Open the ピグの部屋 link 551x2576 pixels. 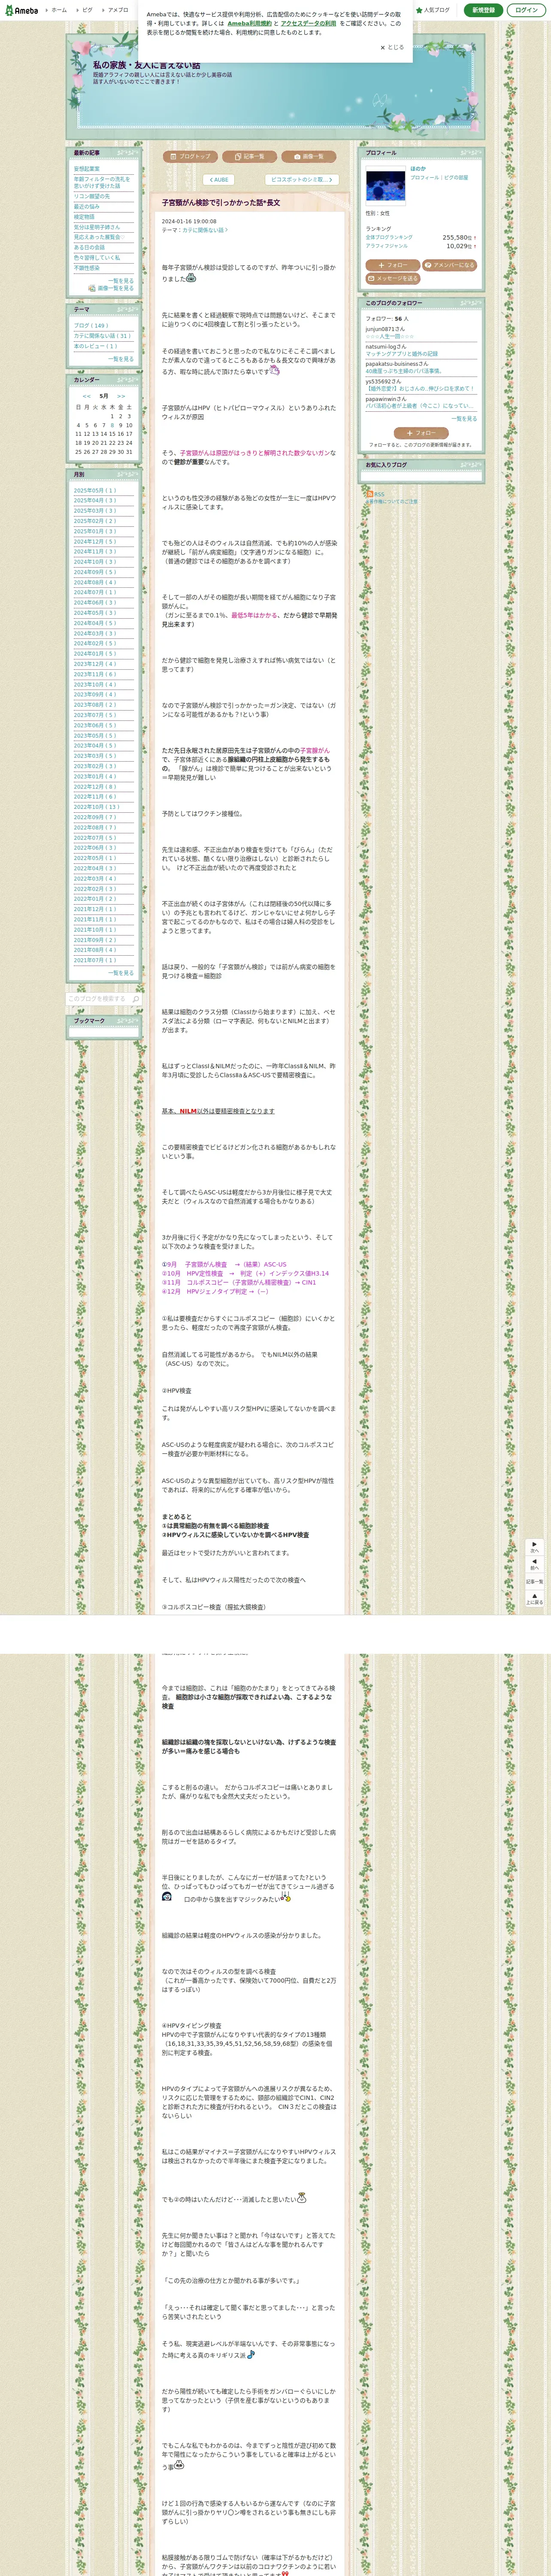click(456, 178)
